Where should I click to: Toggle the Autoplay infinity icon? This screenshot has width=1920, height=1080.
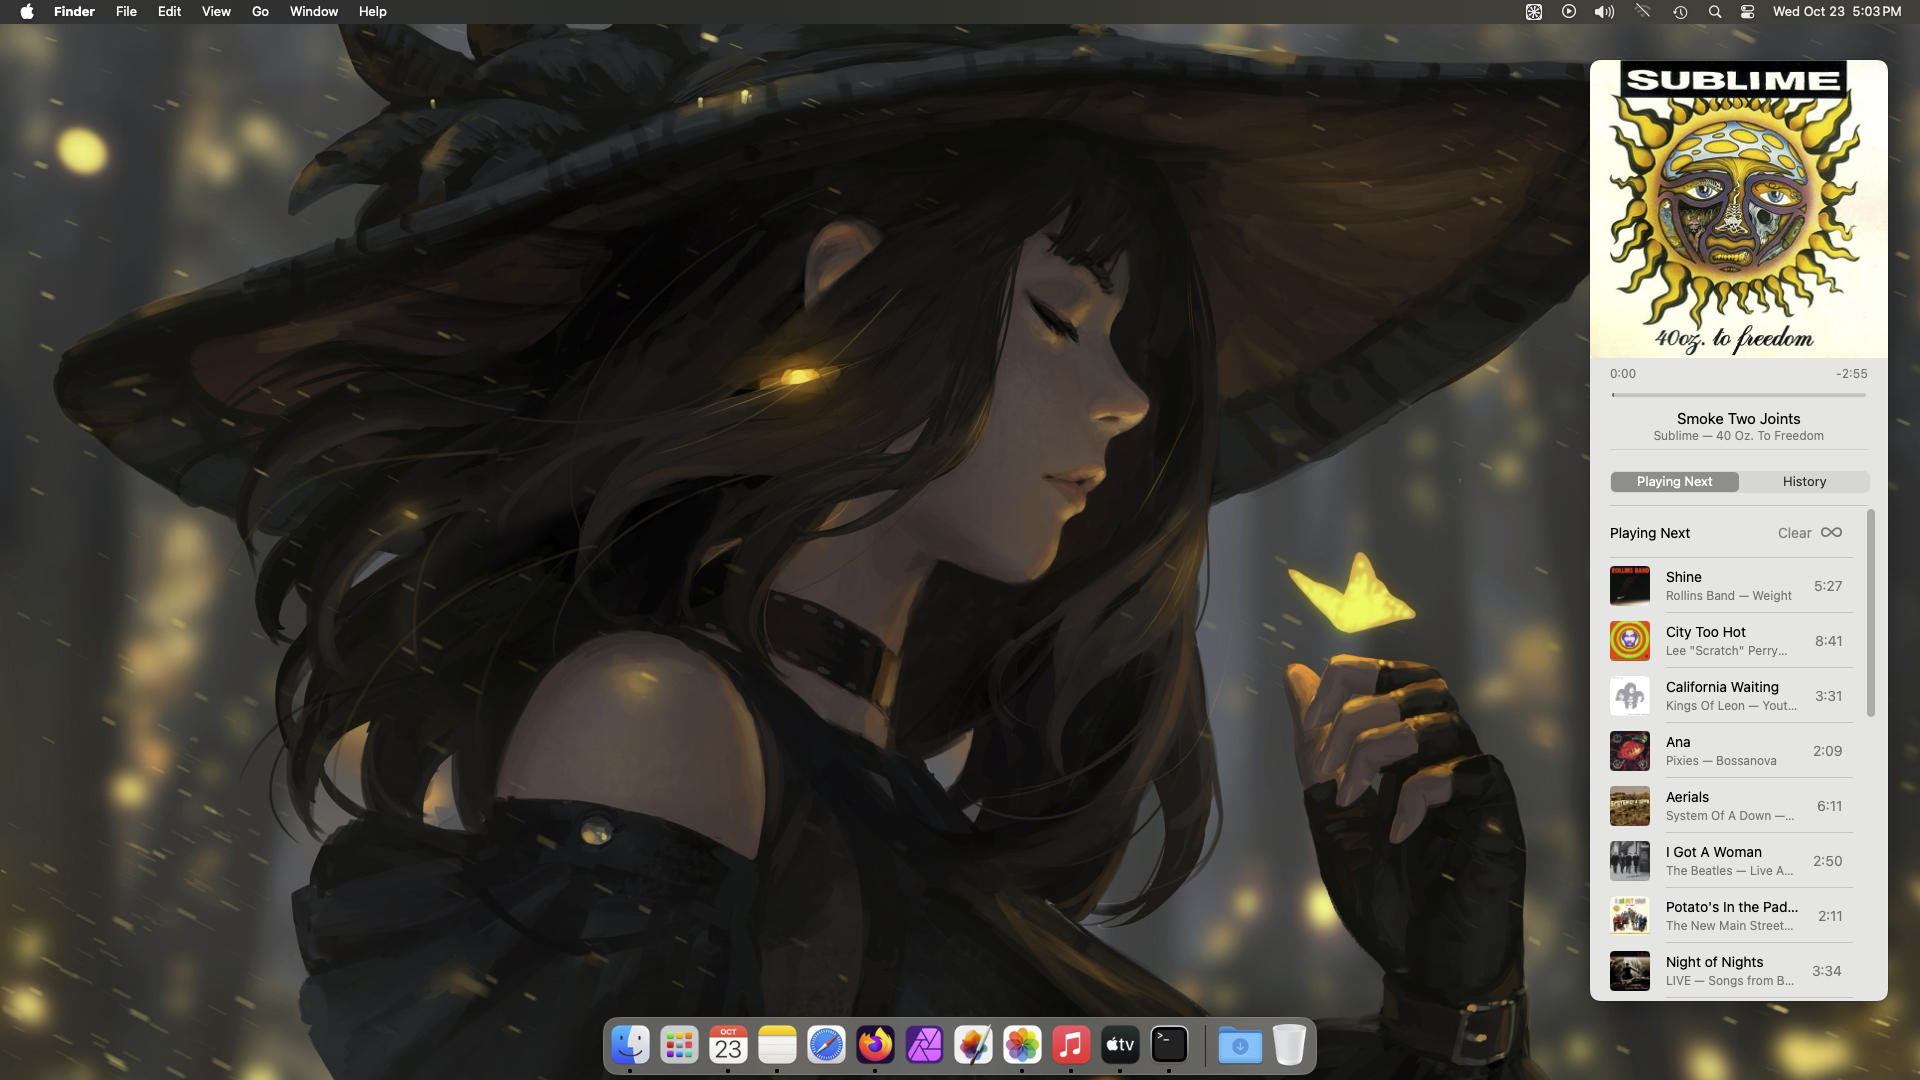1831,533
